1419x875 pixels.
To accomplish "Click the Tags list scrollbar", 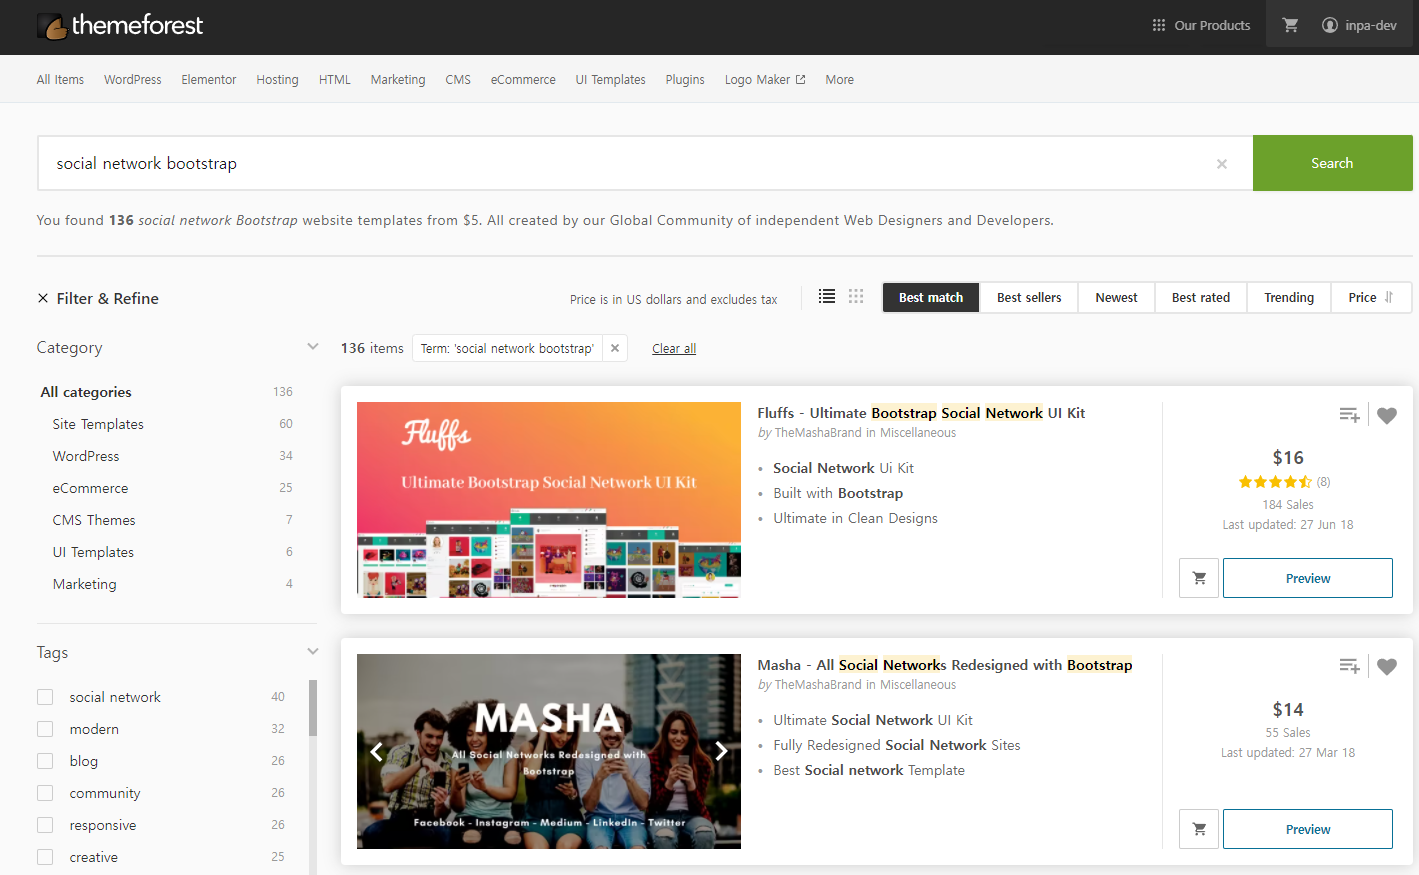I will pos(313,708).
